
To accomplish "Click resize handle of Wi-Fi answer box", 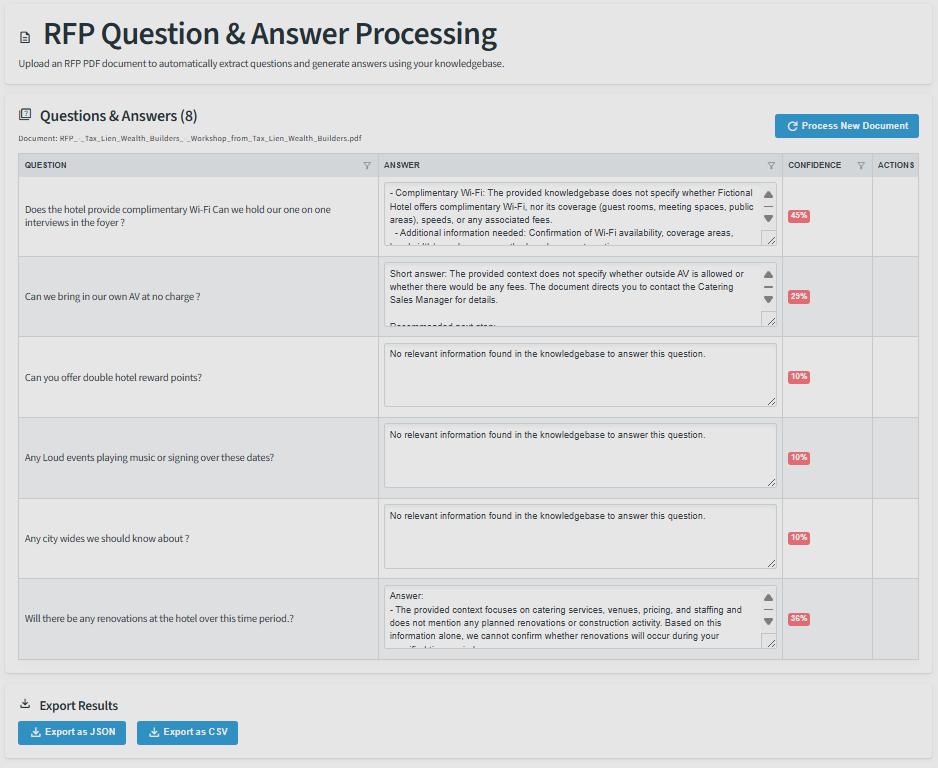I will 770,239.
